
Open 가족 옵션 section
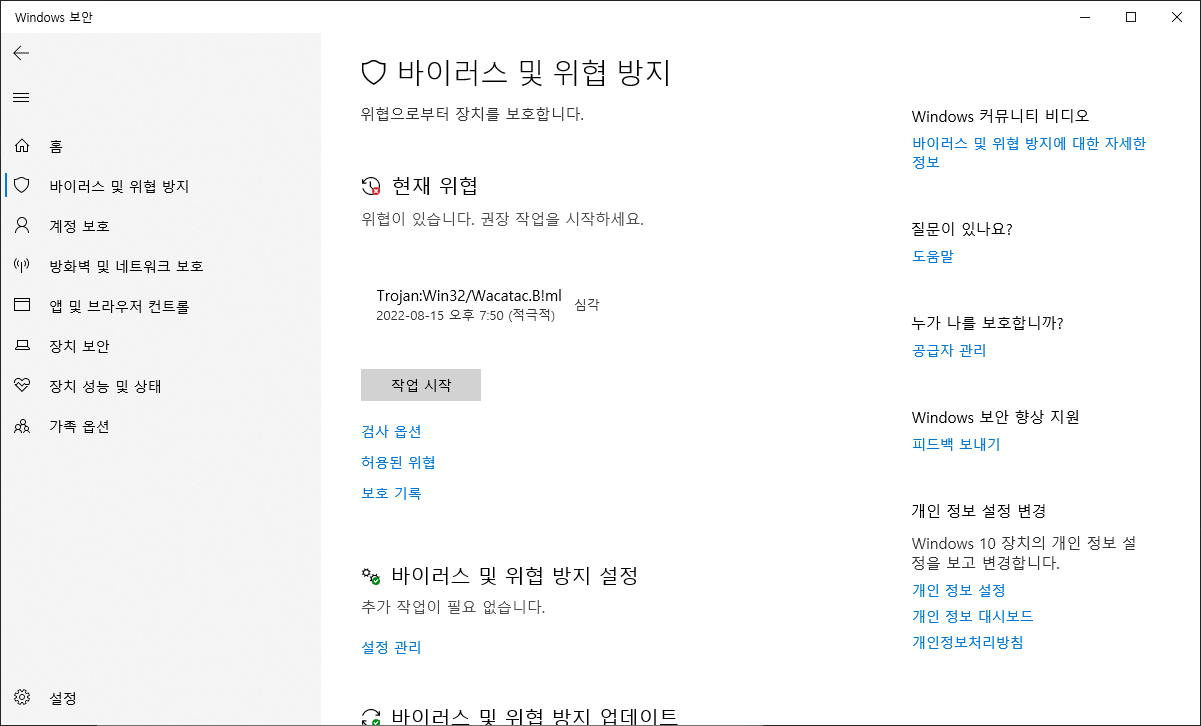(x=160, y=426)
